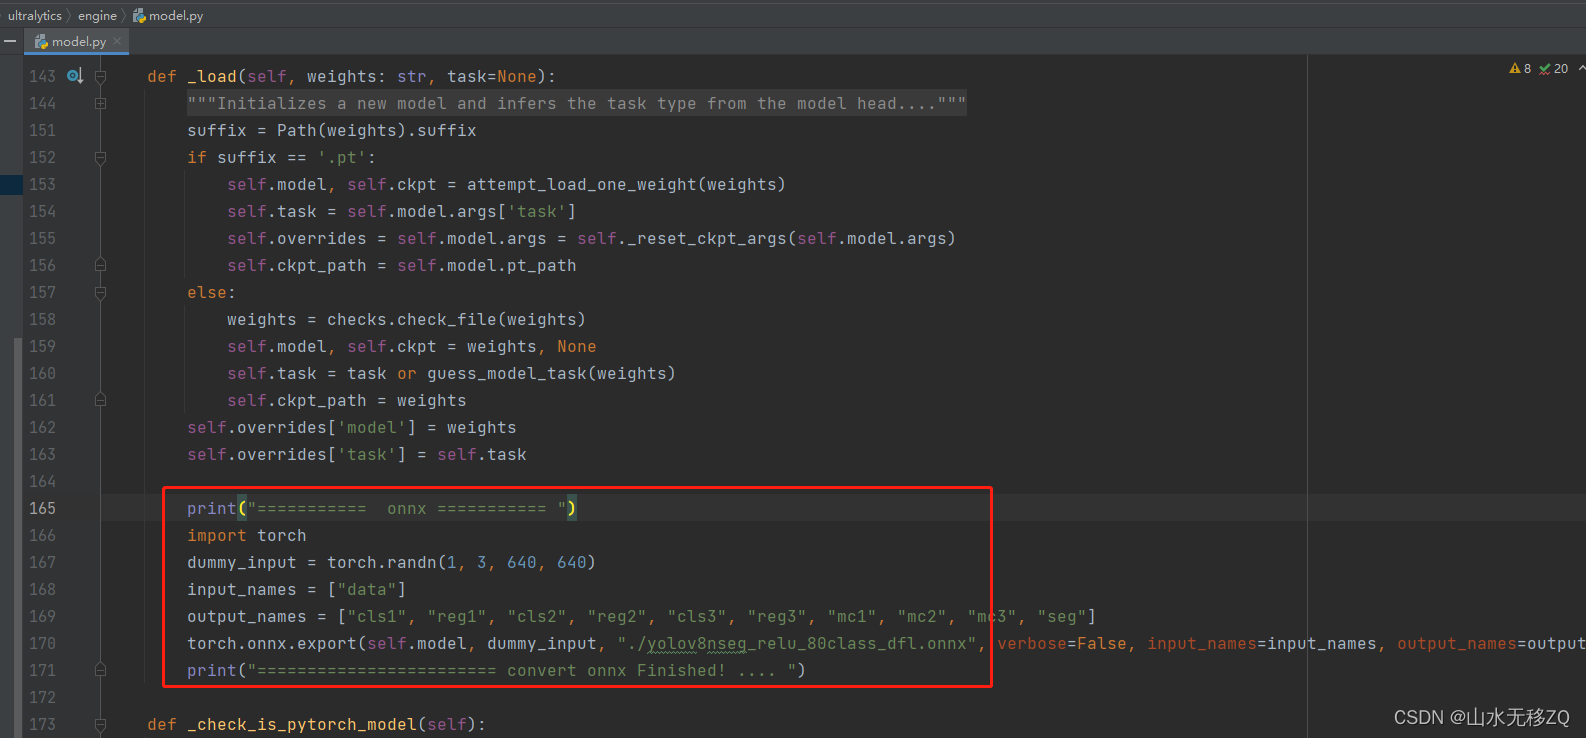Expand the folded docstring at line 144
The height and width of the screenshot is (738, 1586).
click(x=100, y=104)
